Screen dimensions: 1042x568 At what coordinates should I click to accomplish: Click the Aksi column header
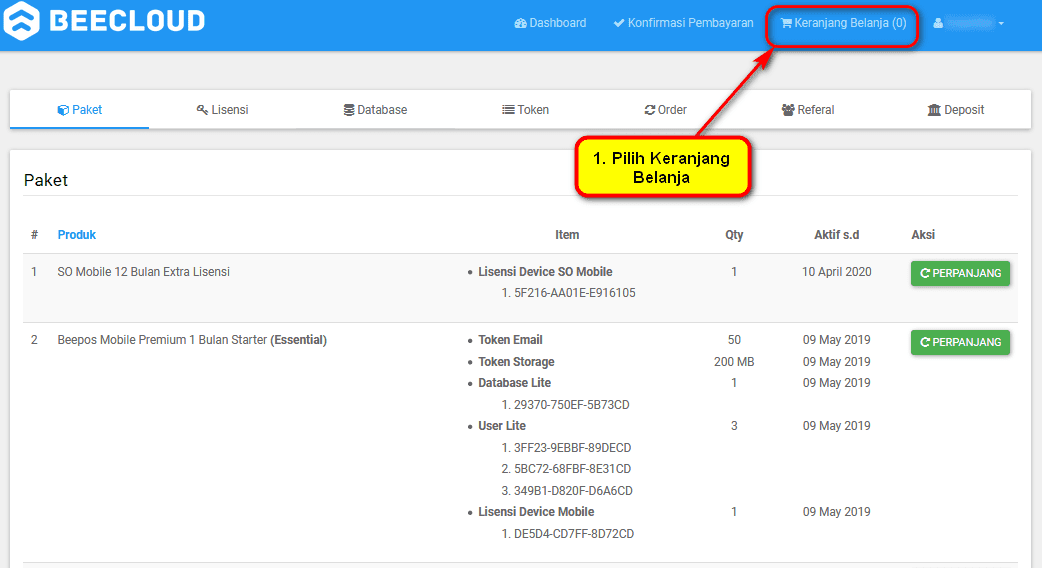pos(923,235)
